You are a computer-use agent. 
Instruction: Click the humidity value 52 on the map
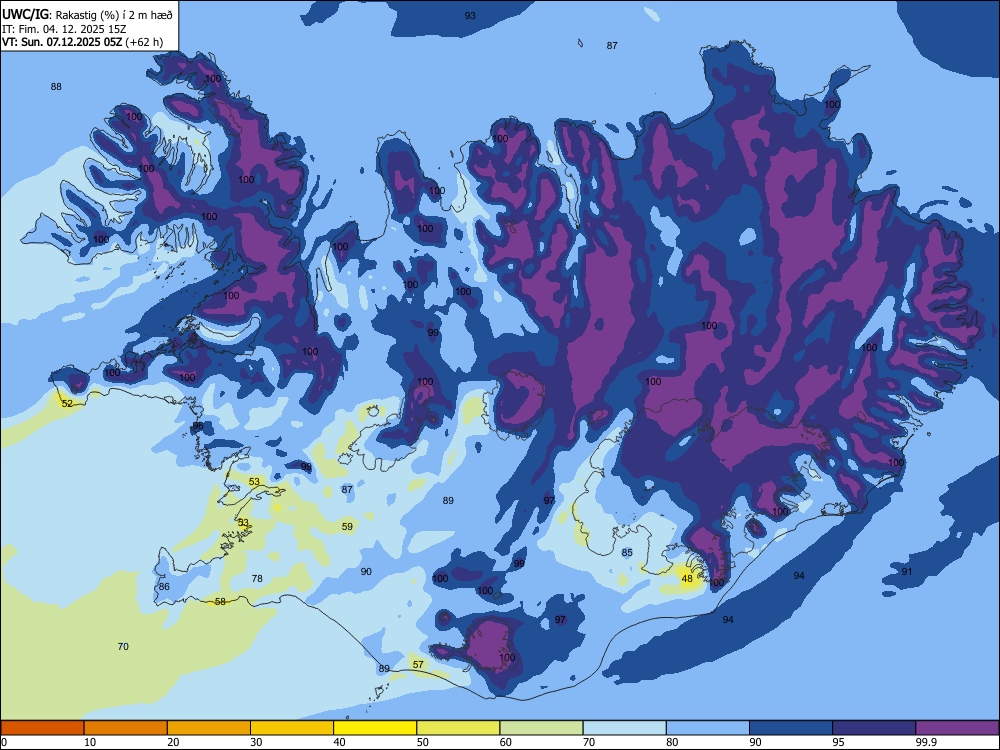pyautogui.click(x=67, y=403)
